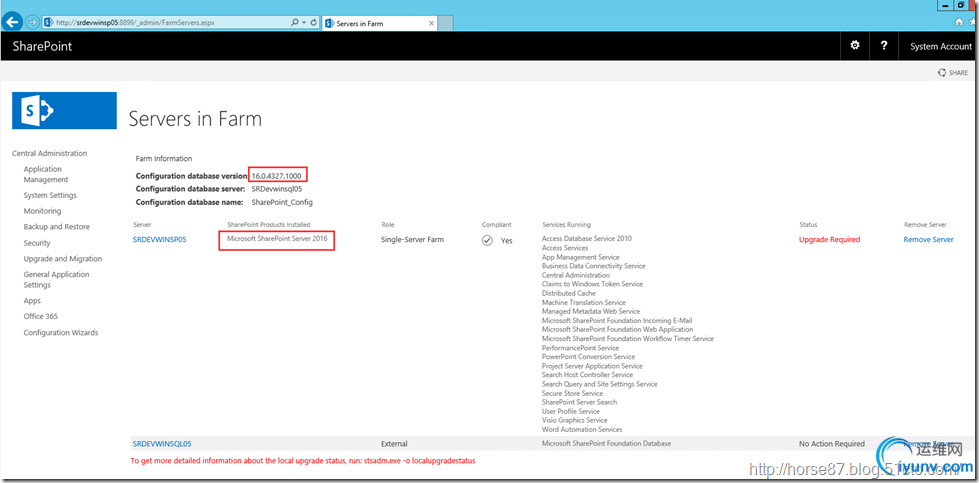
Task: Click the SharePoint title in the suite bar
Action: (x=42, y=46)
